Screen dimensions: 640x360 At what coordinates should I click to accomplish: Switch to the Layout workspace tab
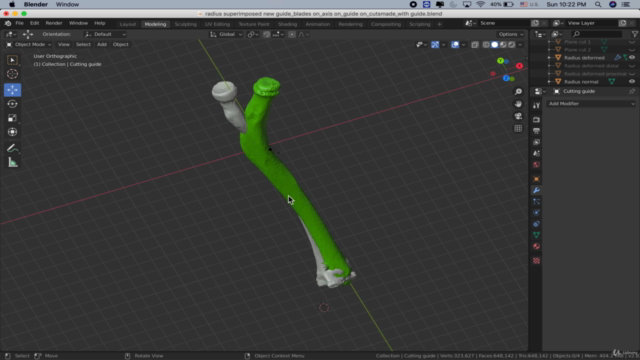(128, 24)
